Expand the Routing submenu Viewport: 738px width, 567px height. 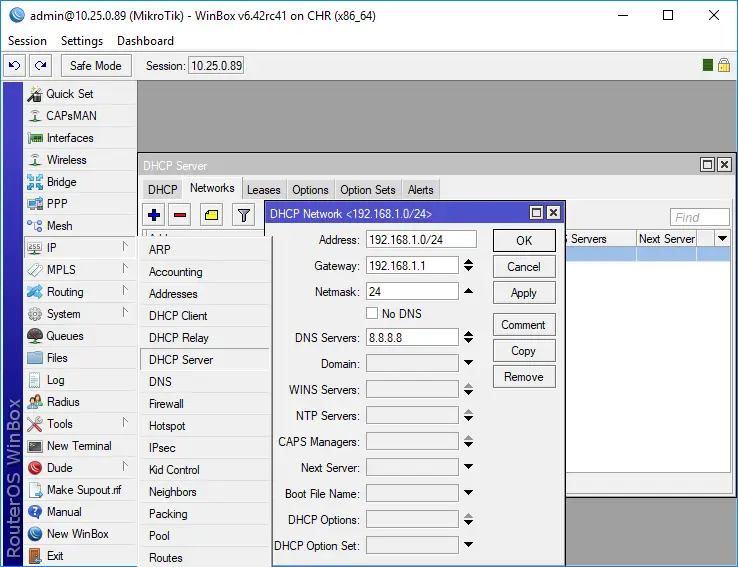click(x=125, y=290)
